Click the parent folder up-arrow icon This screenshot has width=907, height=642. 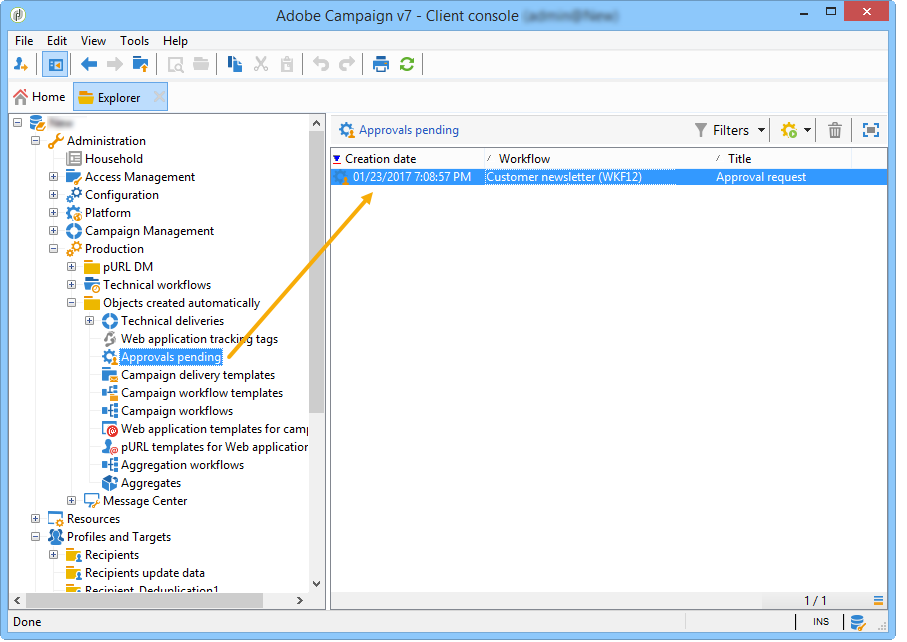click(141, 64)
